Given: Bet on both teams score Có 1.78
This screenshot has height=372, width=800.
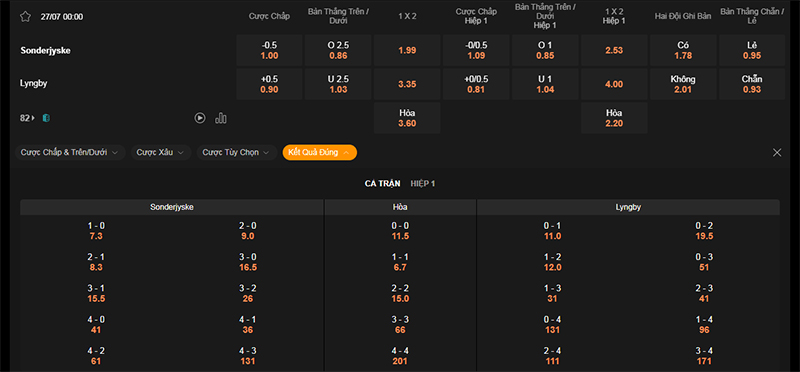Looking at the screenshot, I should pyautogui.click(x=683, y=51).
